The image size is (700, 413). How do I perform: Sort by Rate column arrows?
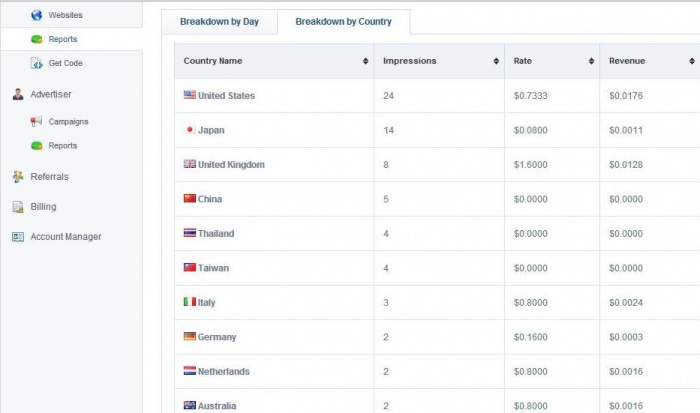pyautogui.click(x=590, y=62)
